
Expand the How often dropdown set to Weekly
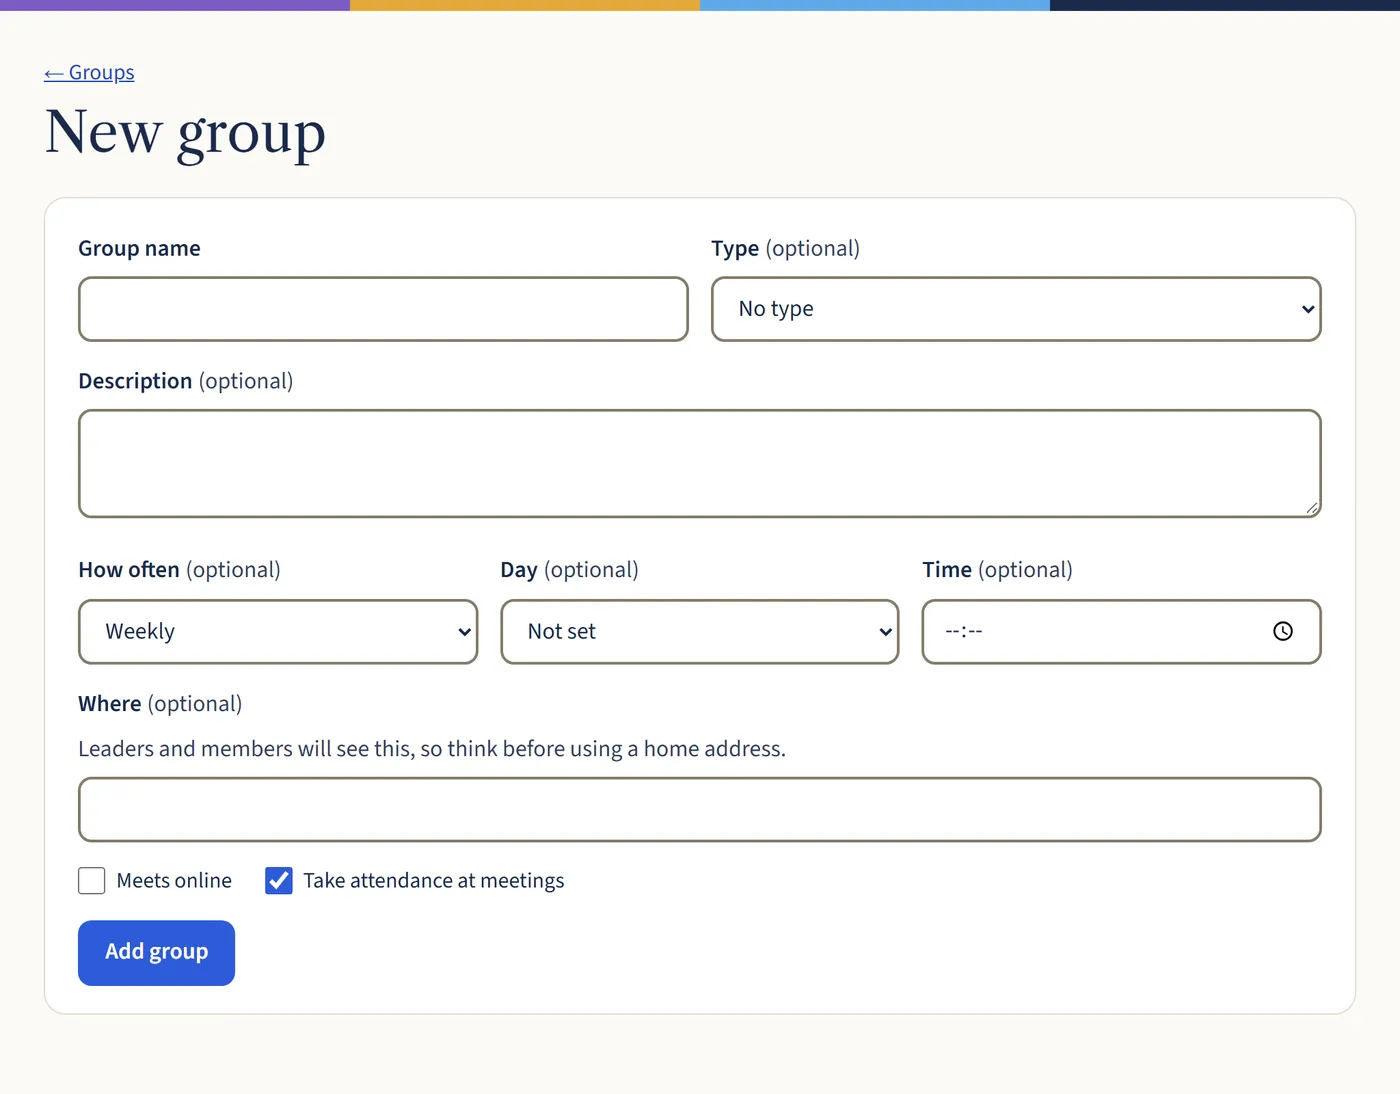click(x=278, y=631)
